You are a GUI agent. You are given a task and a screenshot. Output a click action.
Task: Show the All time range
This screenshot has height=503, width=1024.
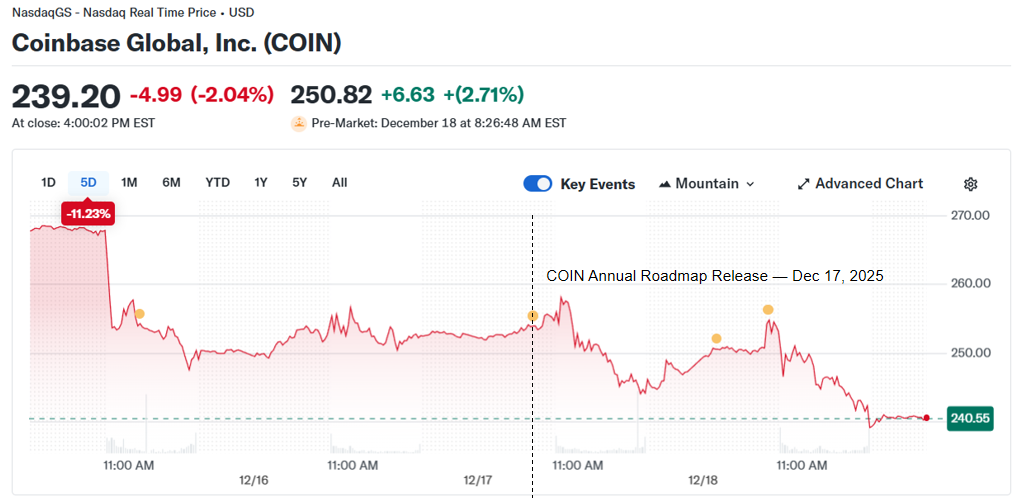[340, 182]
